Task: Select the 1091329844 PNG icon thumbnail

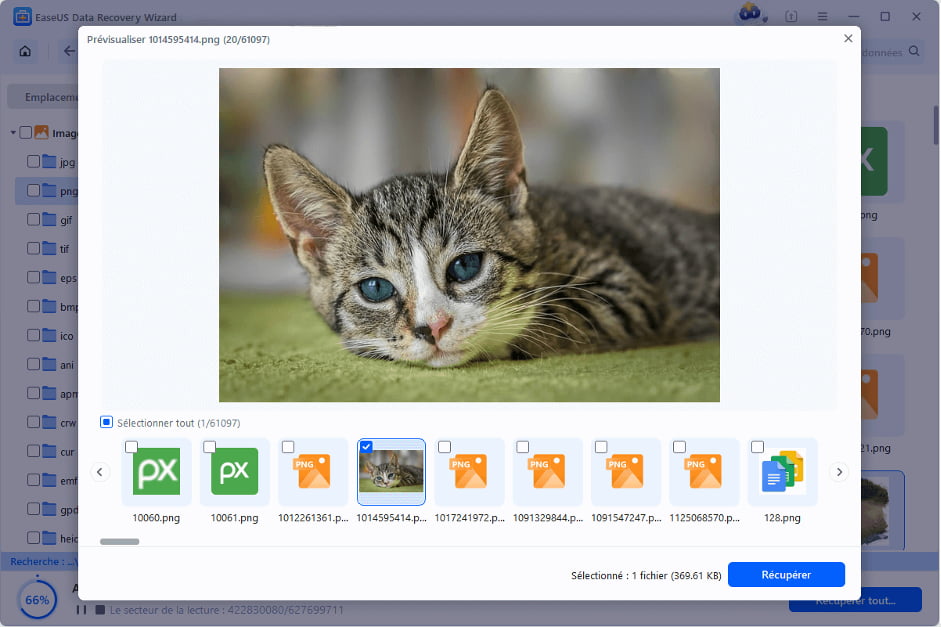Action: (547, 472)
